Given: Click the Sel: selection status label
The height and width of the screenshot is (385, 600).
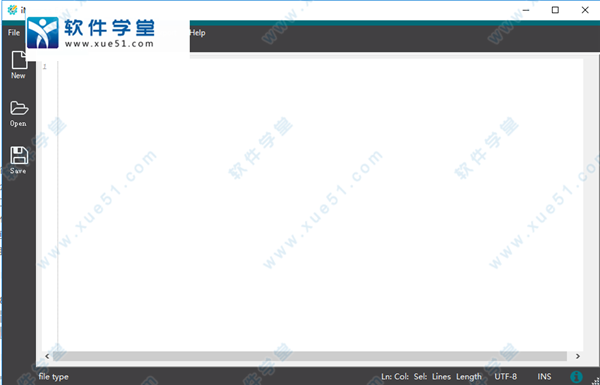Looking at the screenshot, I should 420,377.
